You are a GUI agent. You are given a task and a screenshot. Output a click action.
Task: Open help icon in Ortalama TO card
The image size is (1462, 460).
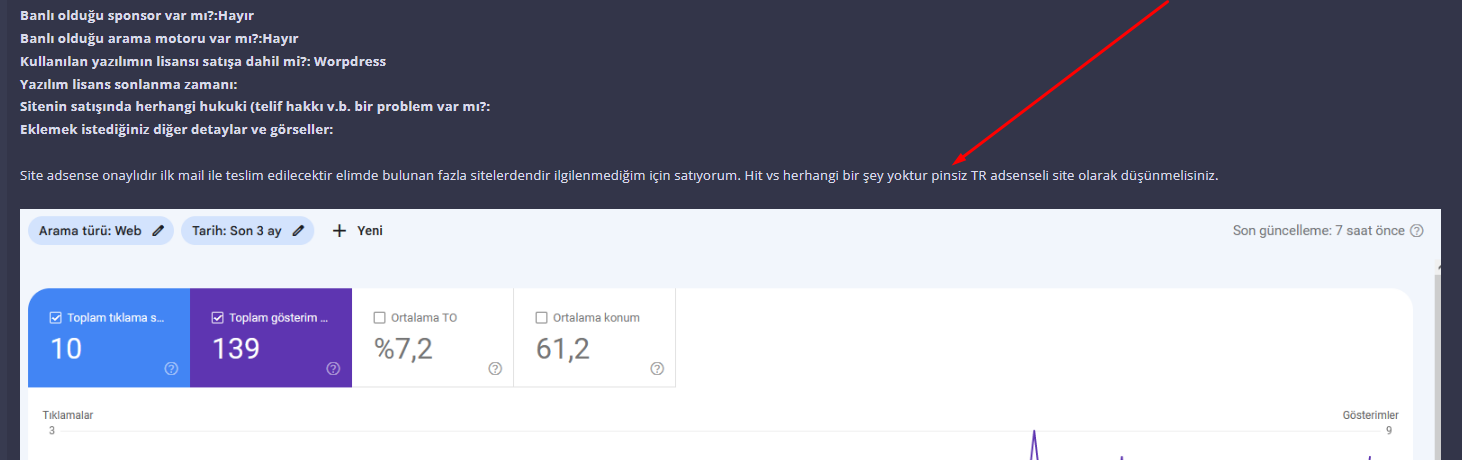point(495,368)
